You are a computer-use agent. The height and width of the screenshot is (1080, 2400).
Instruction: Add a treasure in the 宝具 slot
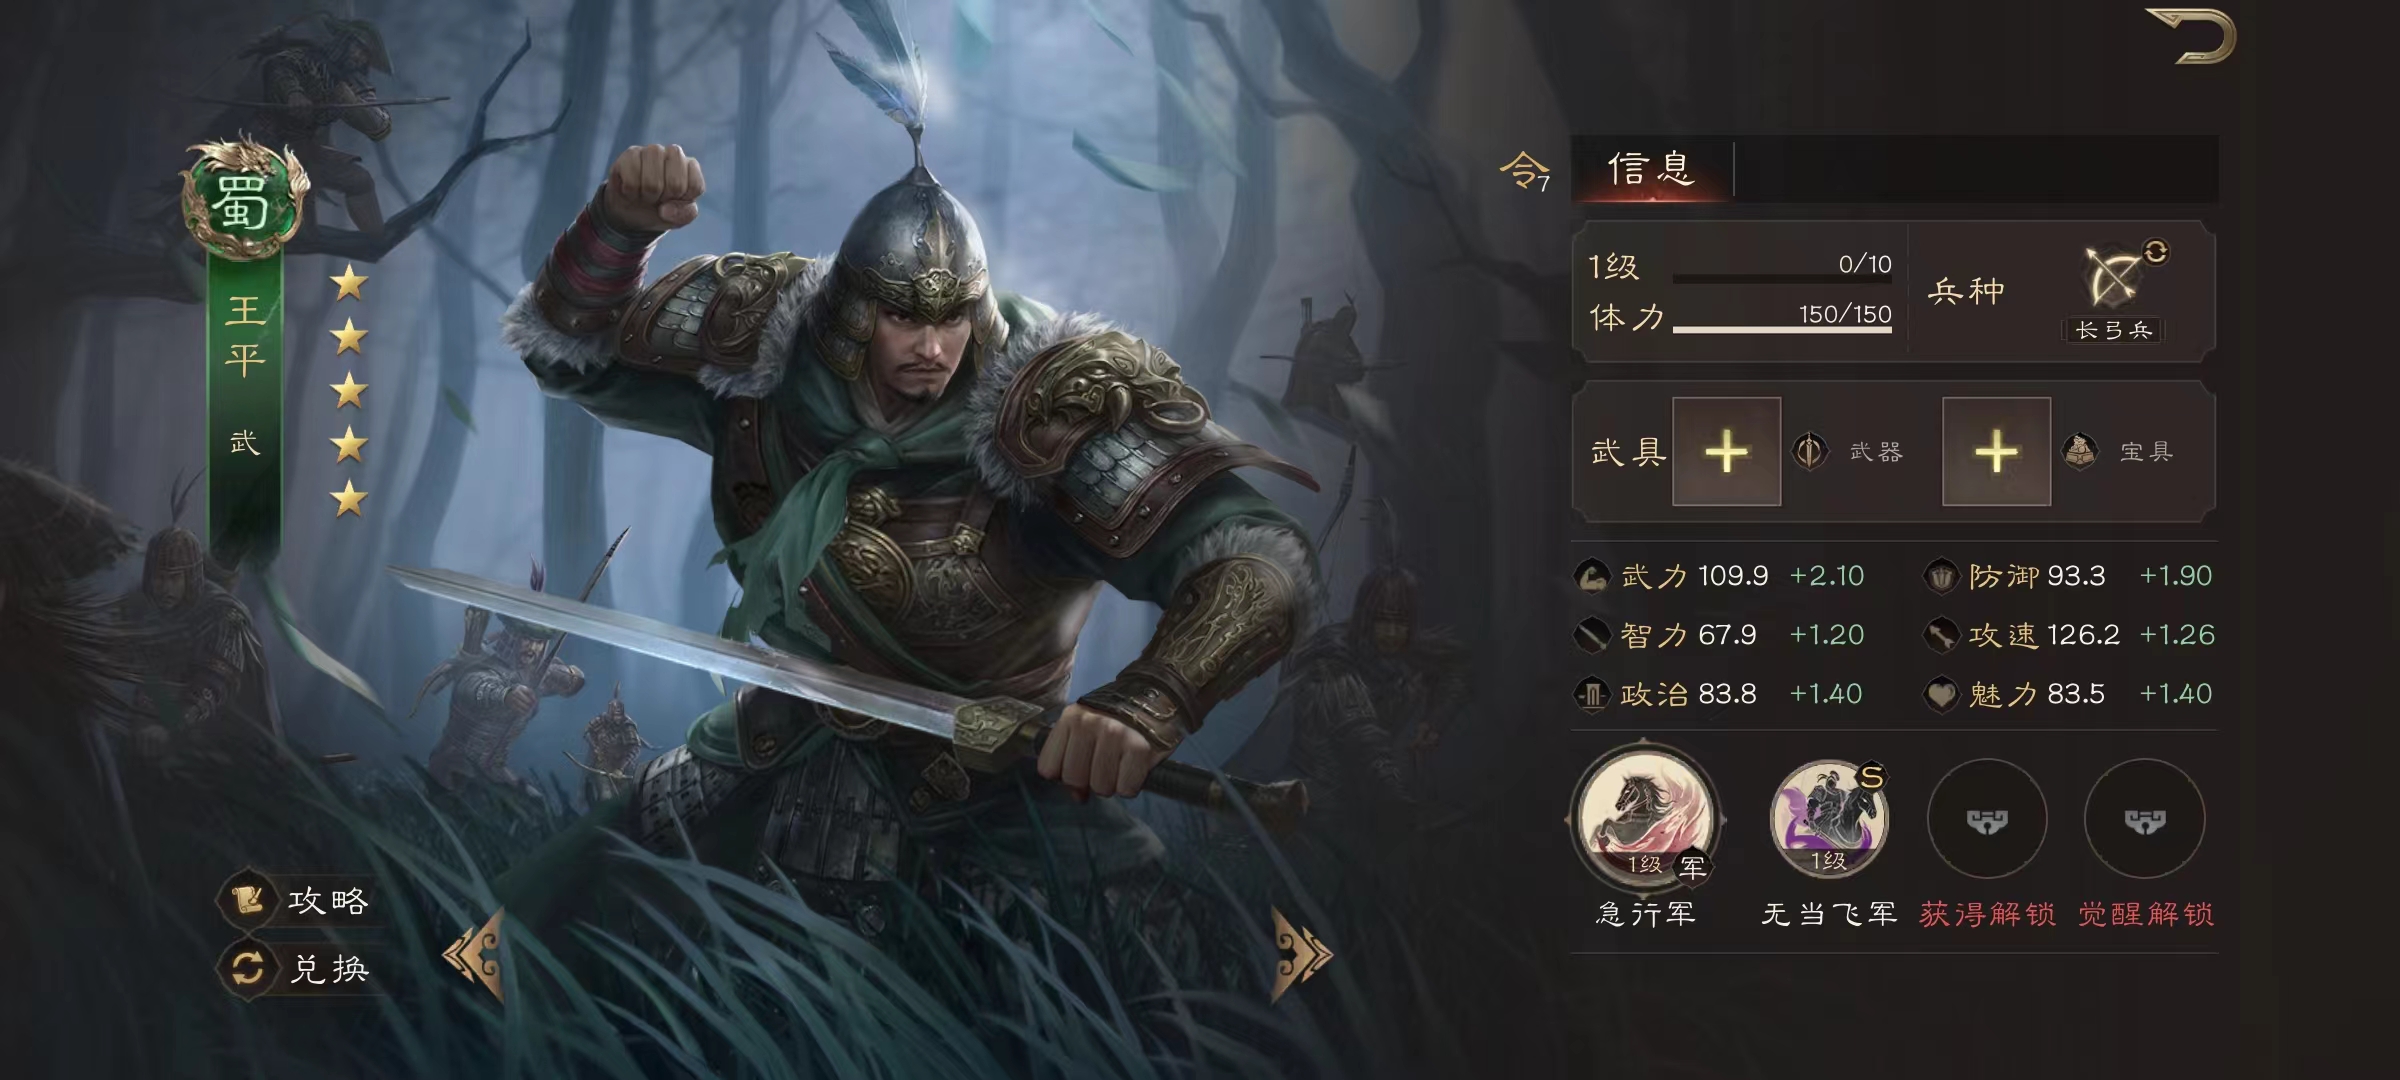(1996, 451)
